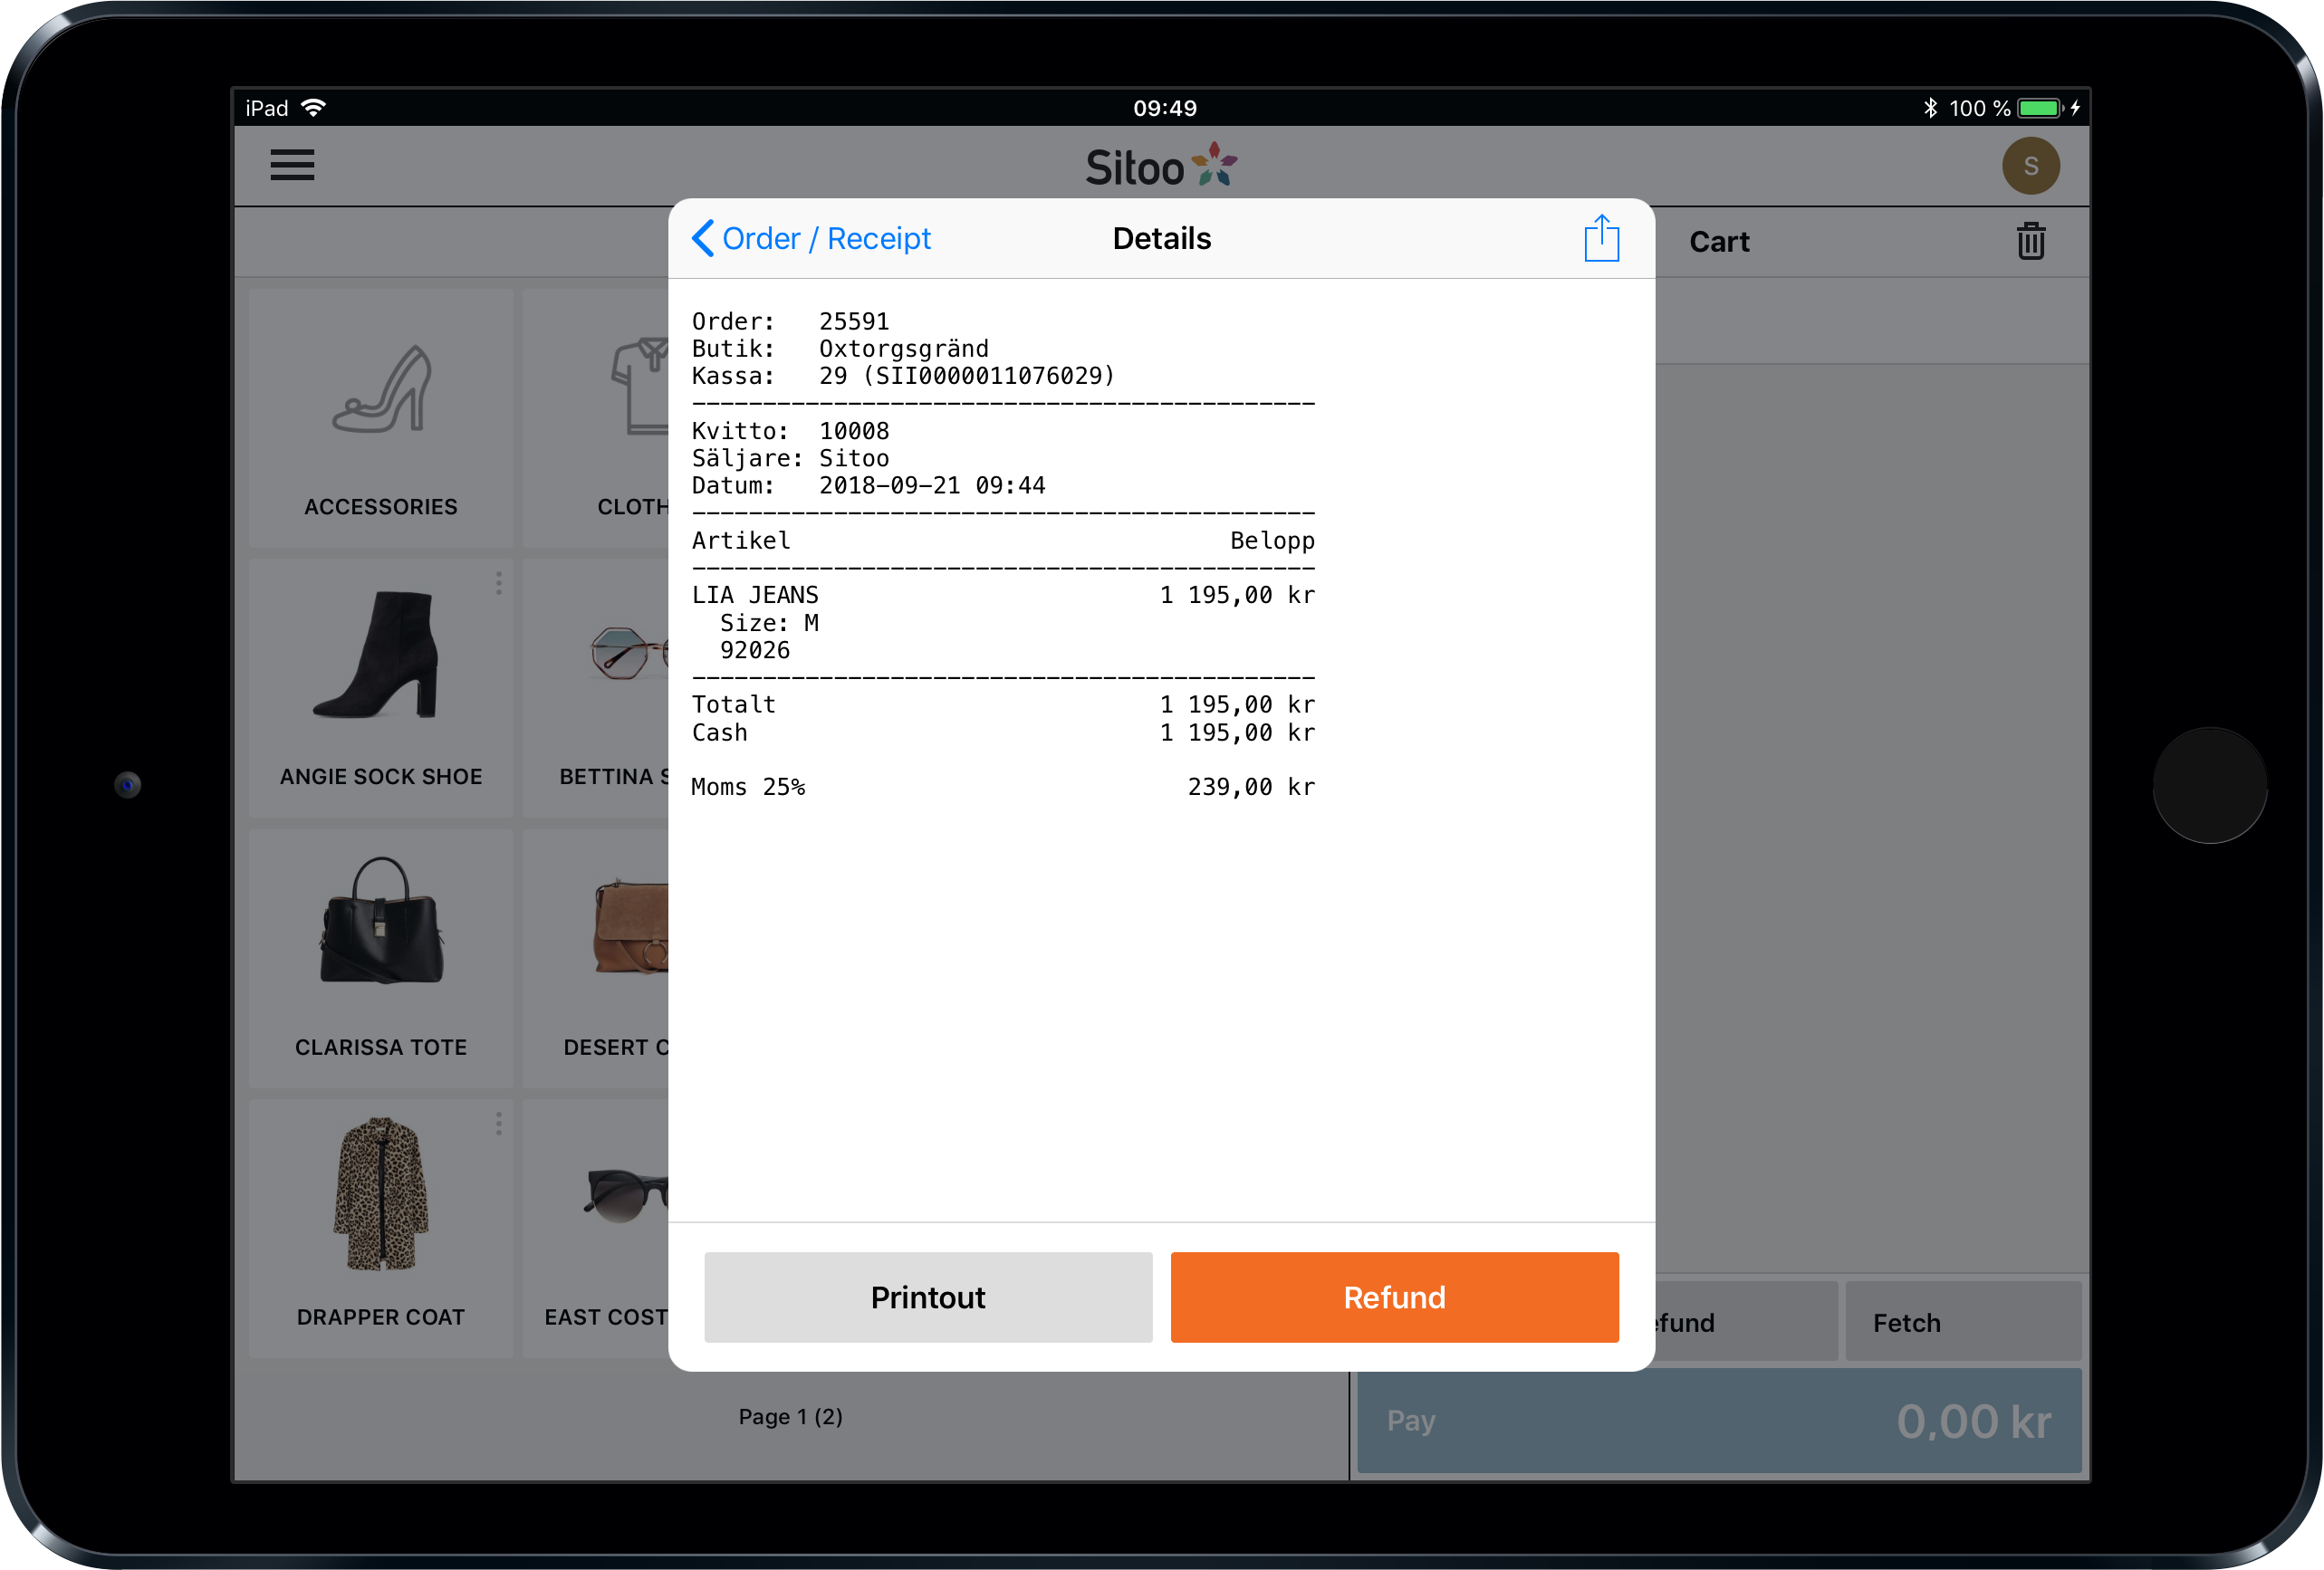
Task: Select the Clarissa Tote product
Action: [x=381, y=958]
